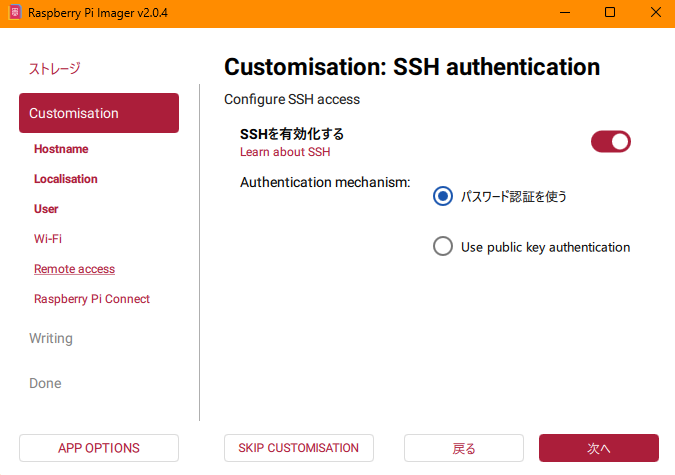Open the Learn about SSH link
Screen dimensions: 675x475
(284, 152)
